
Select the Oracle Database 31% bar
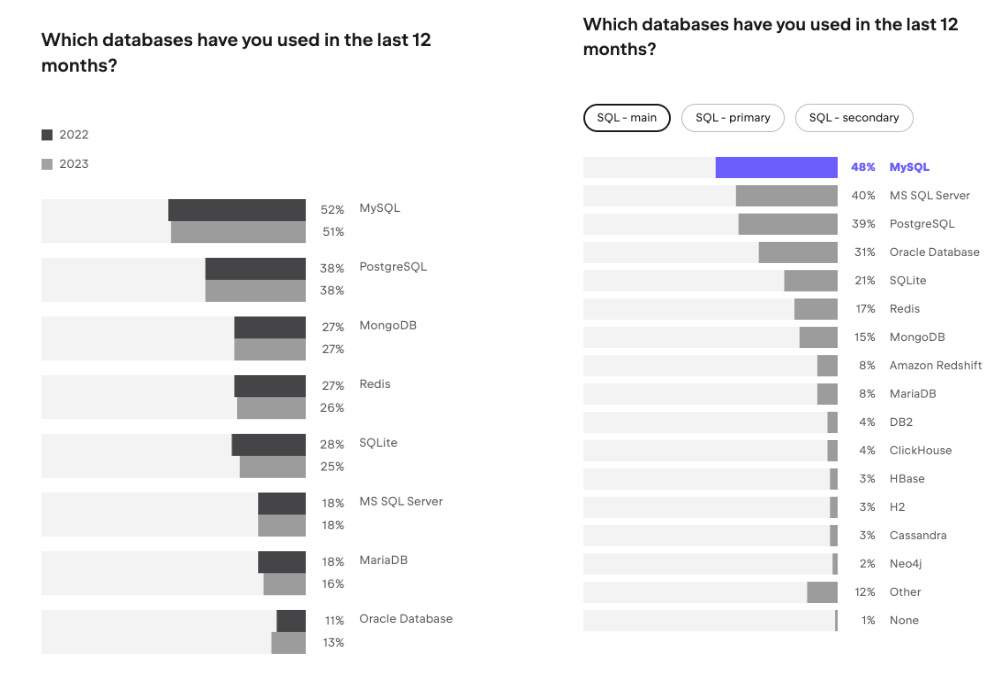pyautogui.click(x=798, y=252)
